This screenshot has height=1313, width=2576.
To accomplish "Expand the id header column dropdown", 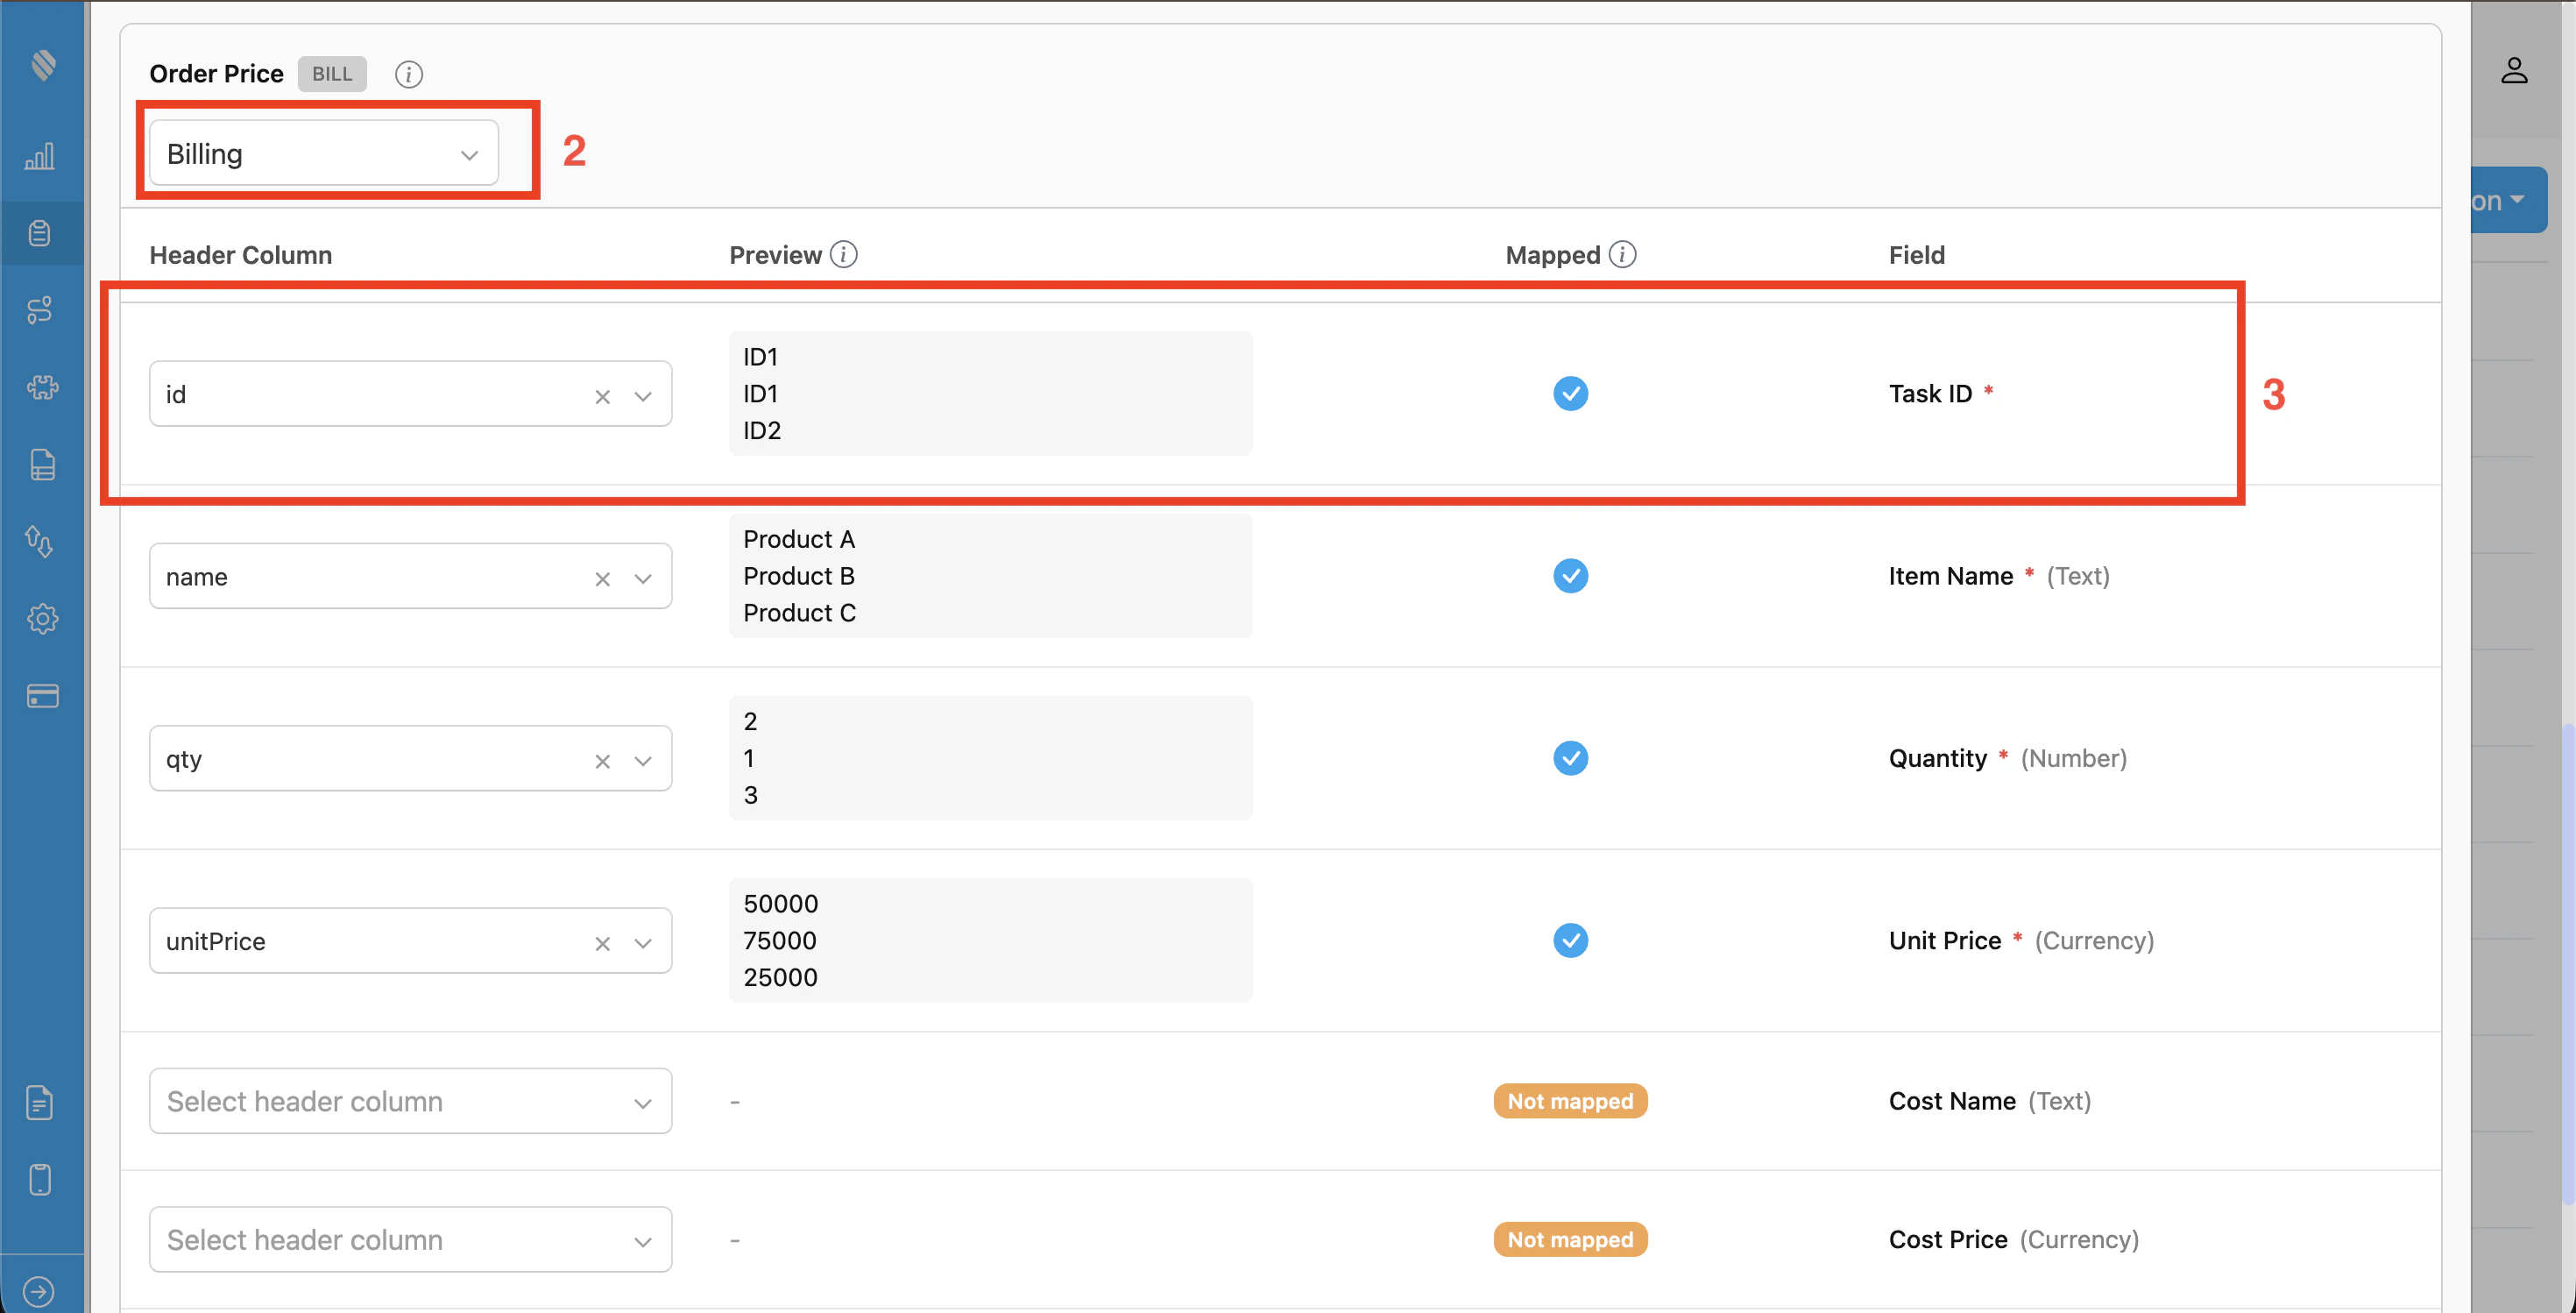I will pos(643,394).
